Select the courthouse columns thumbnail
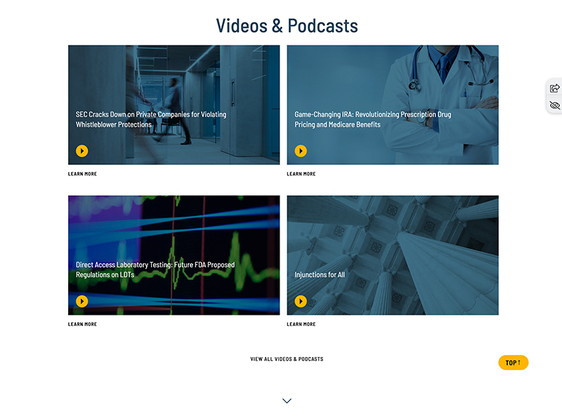The height and width of the screenshot is (420, 562). [x=392, y=255]
